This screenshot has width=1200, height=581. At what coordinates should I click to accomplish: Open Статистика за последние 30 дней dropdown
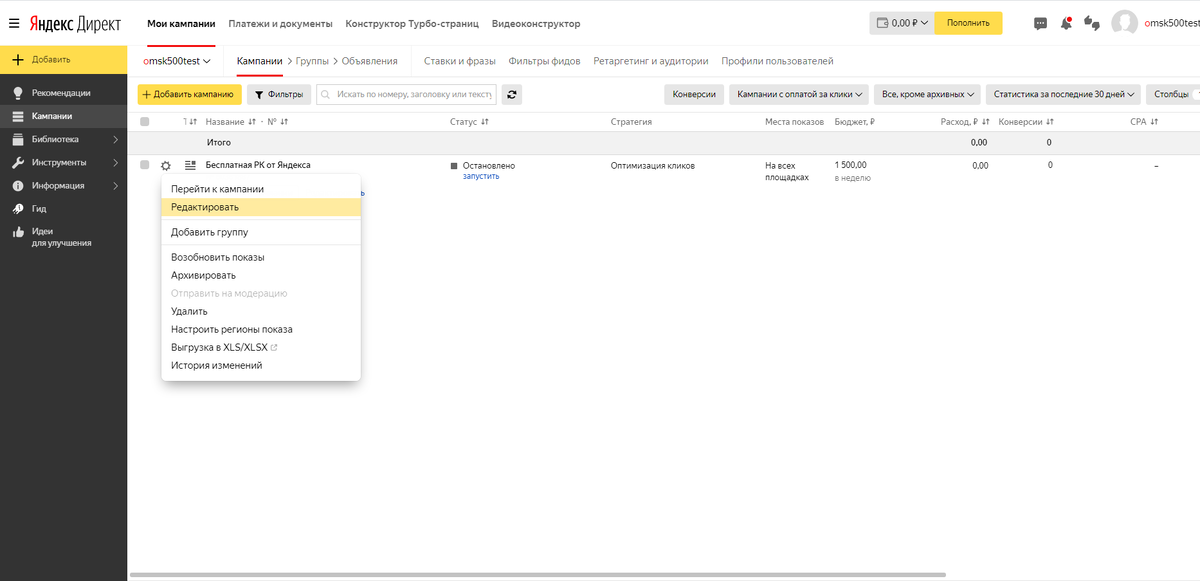pyautogui.click(x=1063, y=94)
